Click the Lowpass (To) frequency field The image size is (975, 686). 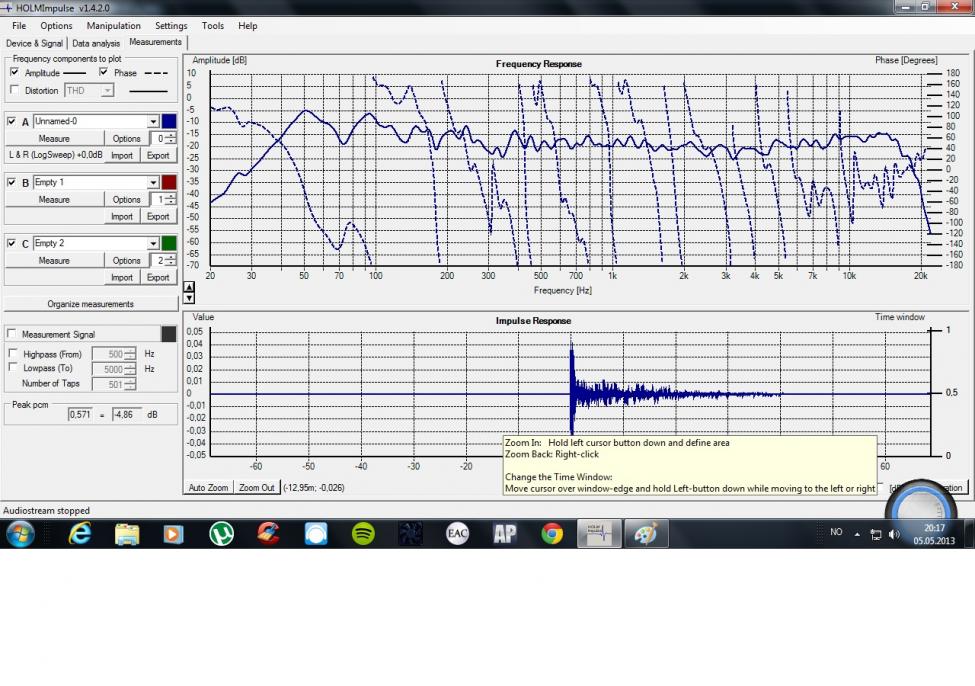(x=107, y=369)
